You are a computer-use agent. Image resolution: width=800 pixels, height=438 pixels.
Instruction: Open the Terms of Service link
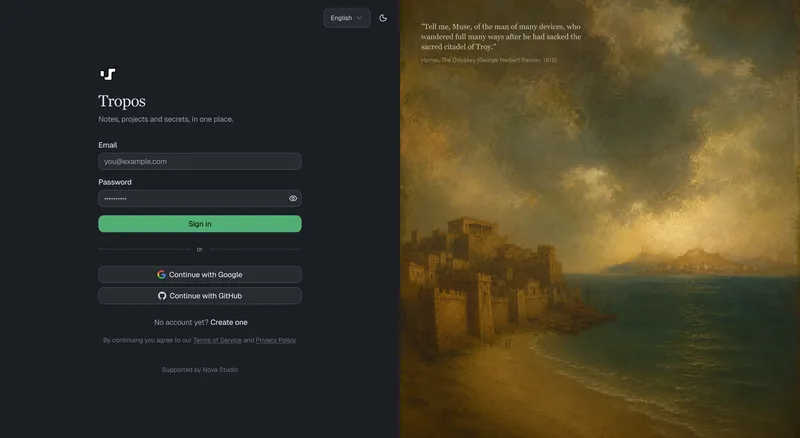[x=217, y=340]
